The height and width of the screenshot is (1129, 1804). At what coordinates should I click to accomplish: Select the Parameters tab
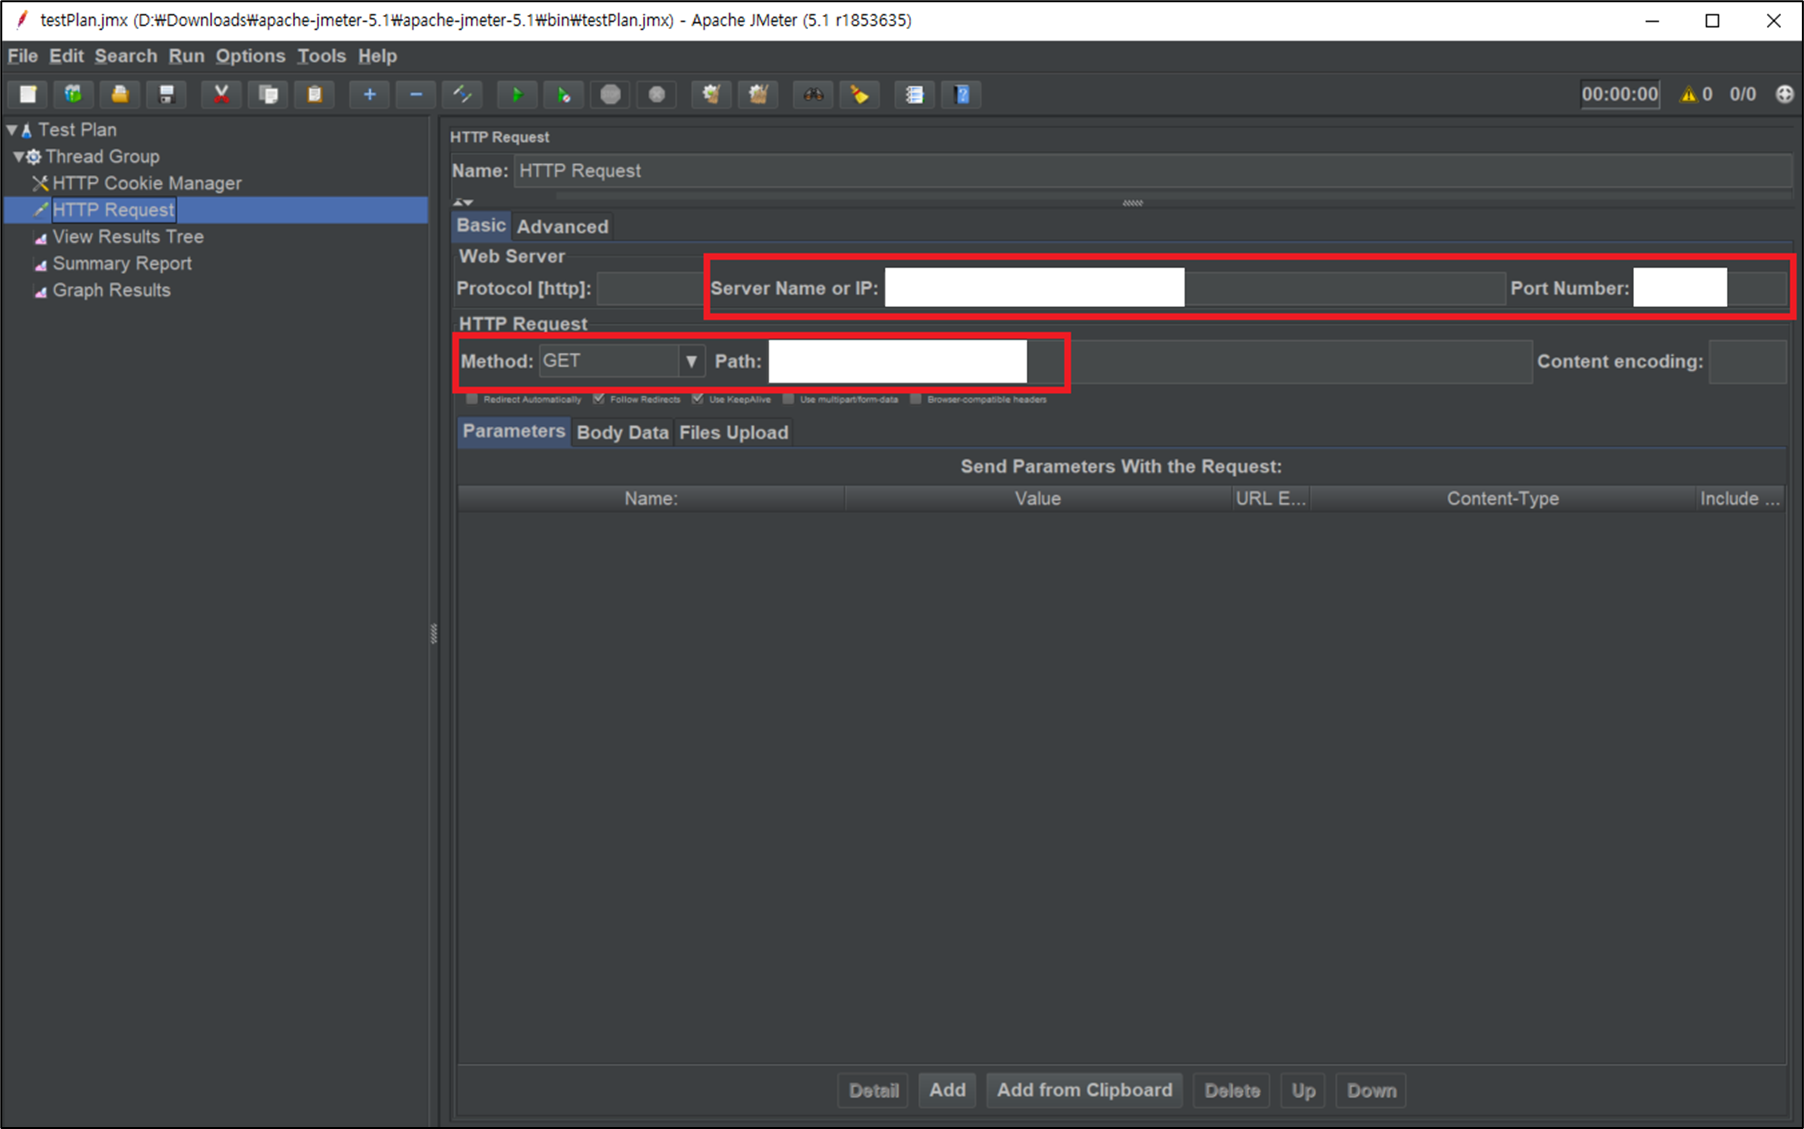pos(513,431)
